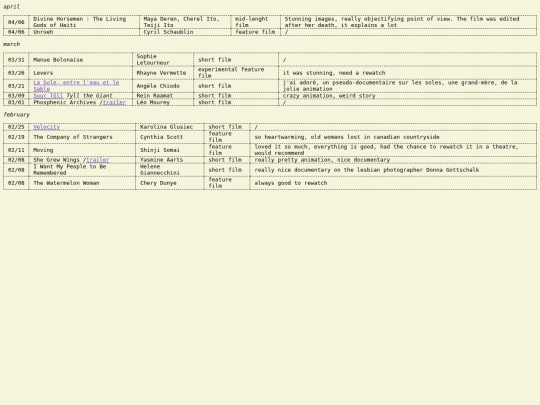Click the 'february' section heading
The image size is (540, 405).
[16, 115]
